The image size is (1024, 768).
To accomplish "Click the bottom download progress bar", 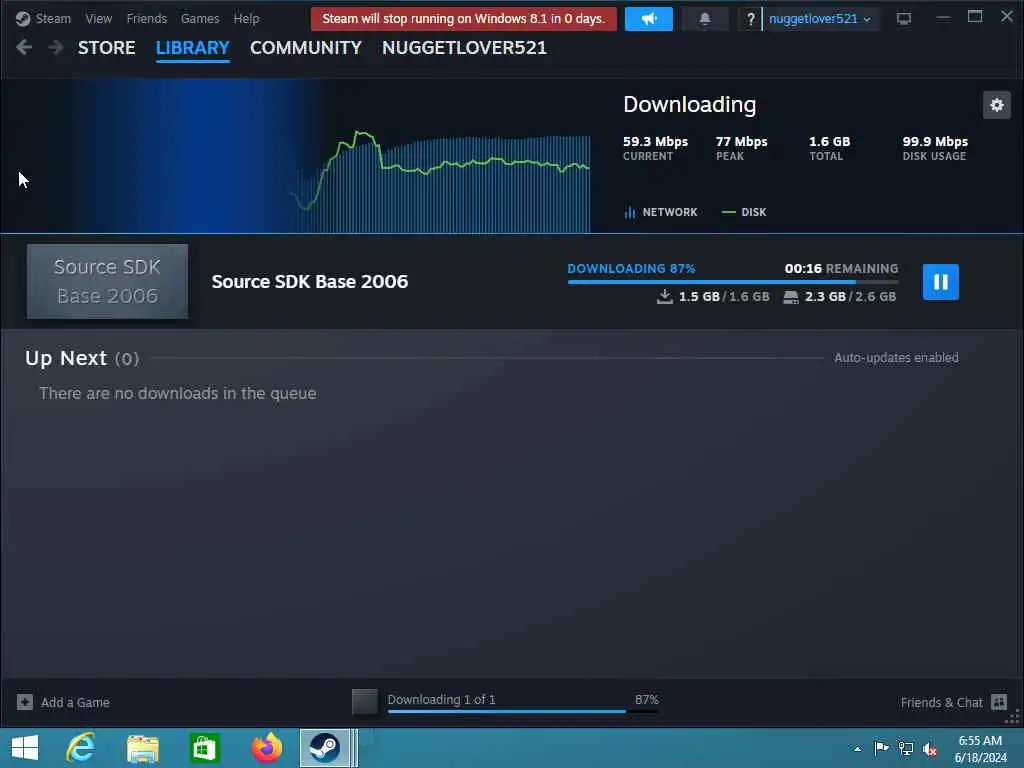I will click(523, 711).
